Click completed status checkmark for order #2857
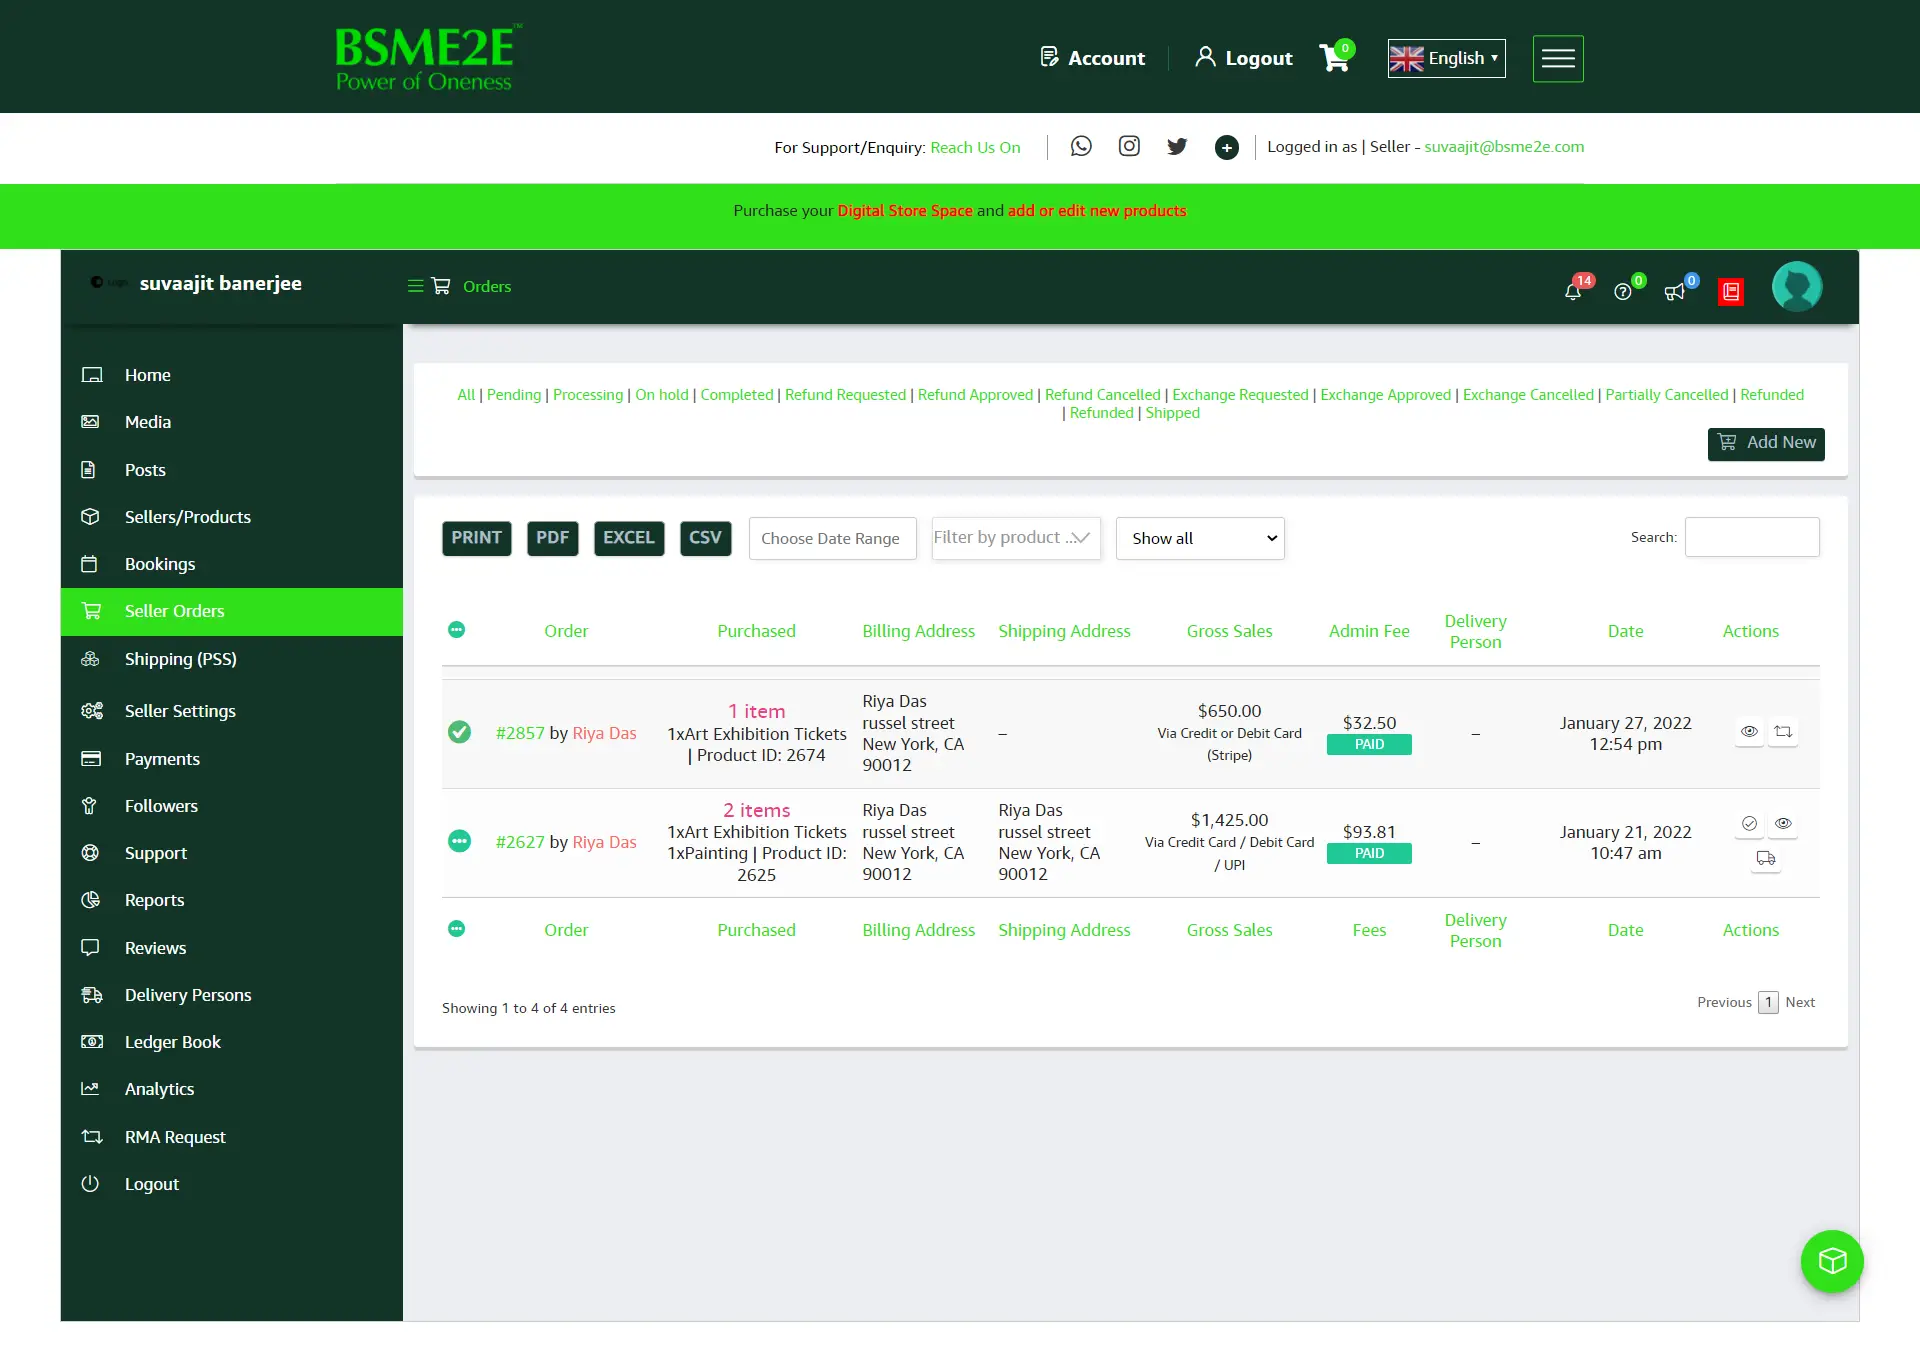The width and height of the screenshot is (1920, 1354). click(459, 732)
